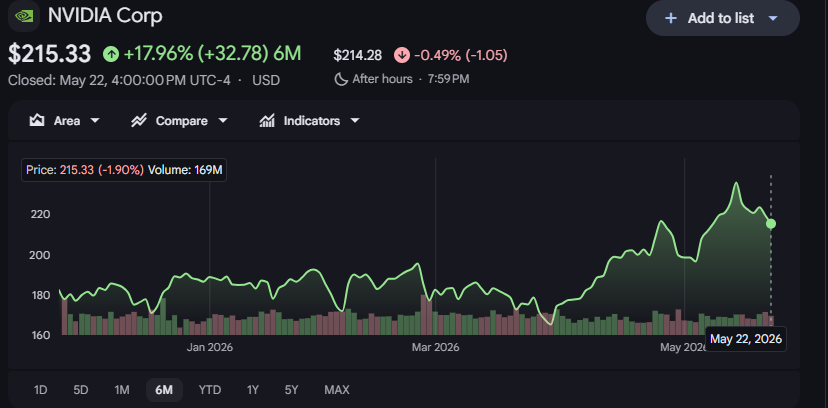Click the green price point marker on chart
The height and width of the screenshot is (408, 828).
pos(771,224)
